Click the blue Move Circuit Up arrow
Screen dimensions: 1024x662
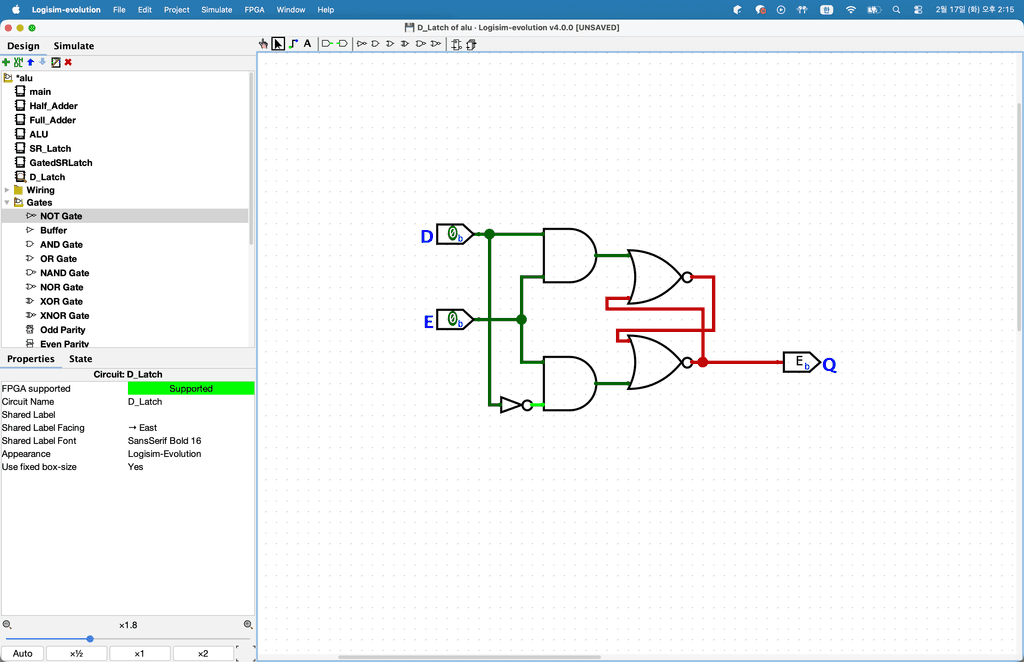[x=30, y=62]
